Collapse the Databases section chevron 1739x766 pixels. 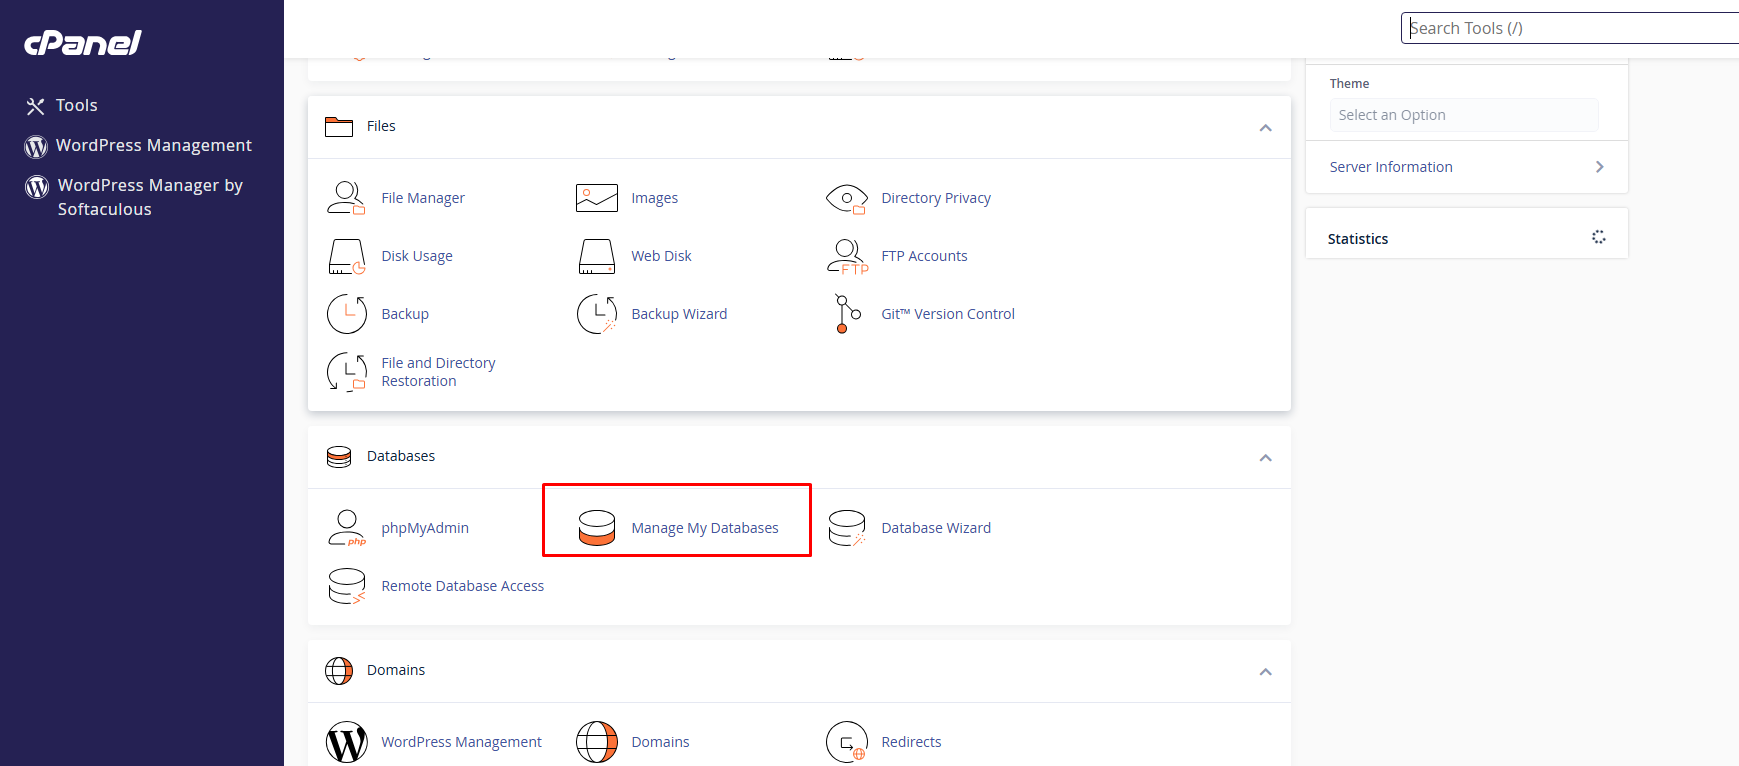tap(1265, 458)
